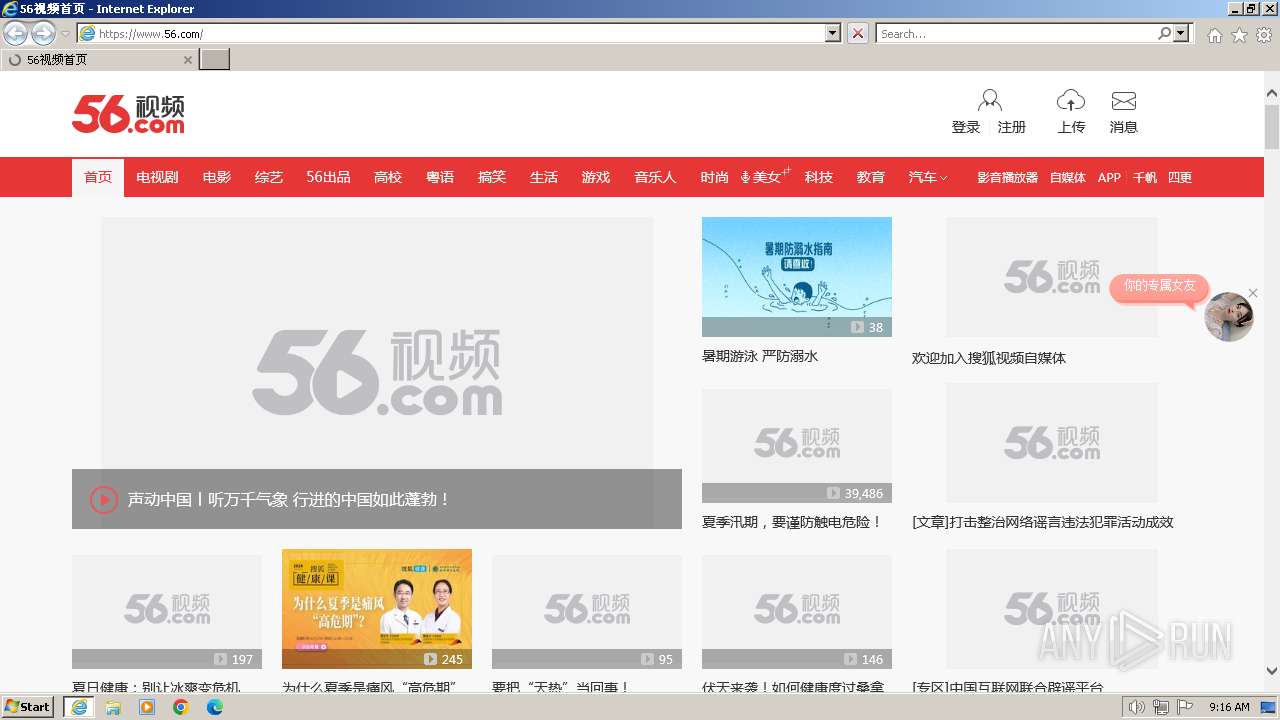Go to the 音乐人 section

tap(655, 177)
